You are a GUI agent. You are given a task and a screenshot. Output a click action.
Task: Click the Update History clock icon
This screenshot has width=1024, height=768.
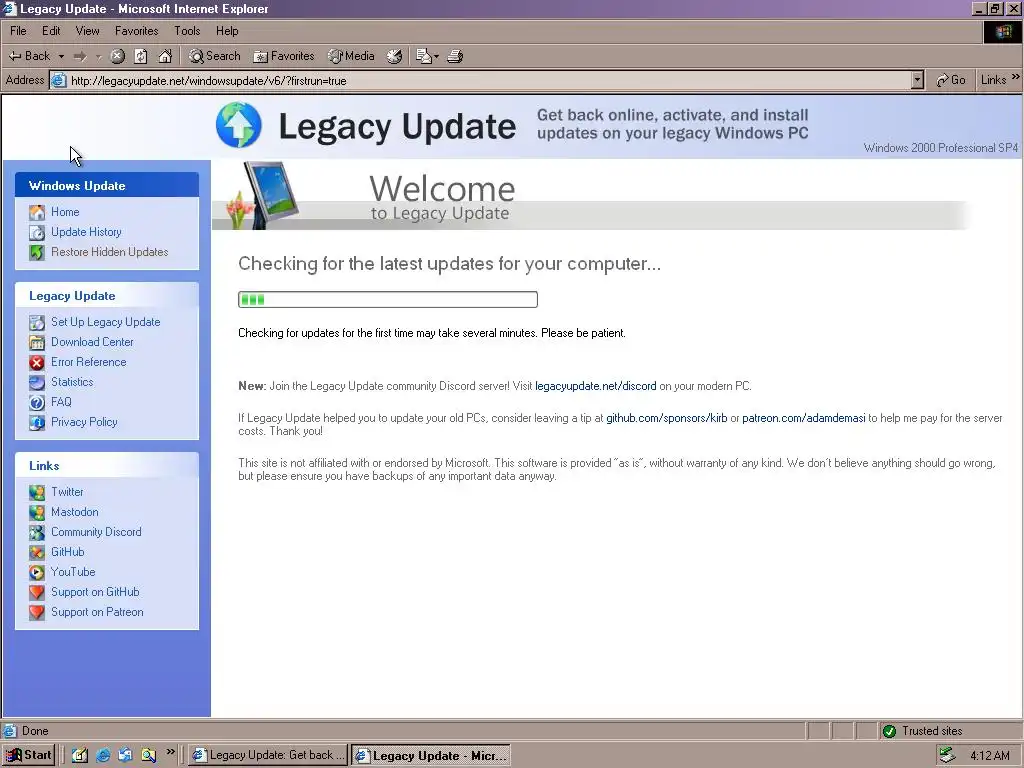click(x=37, y=232)
